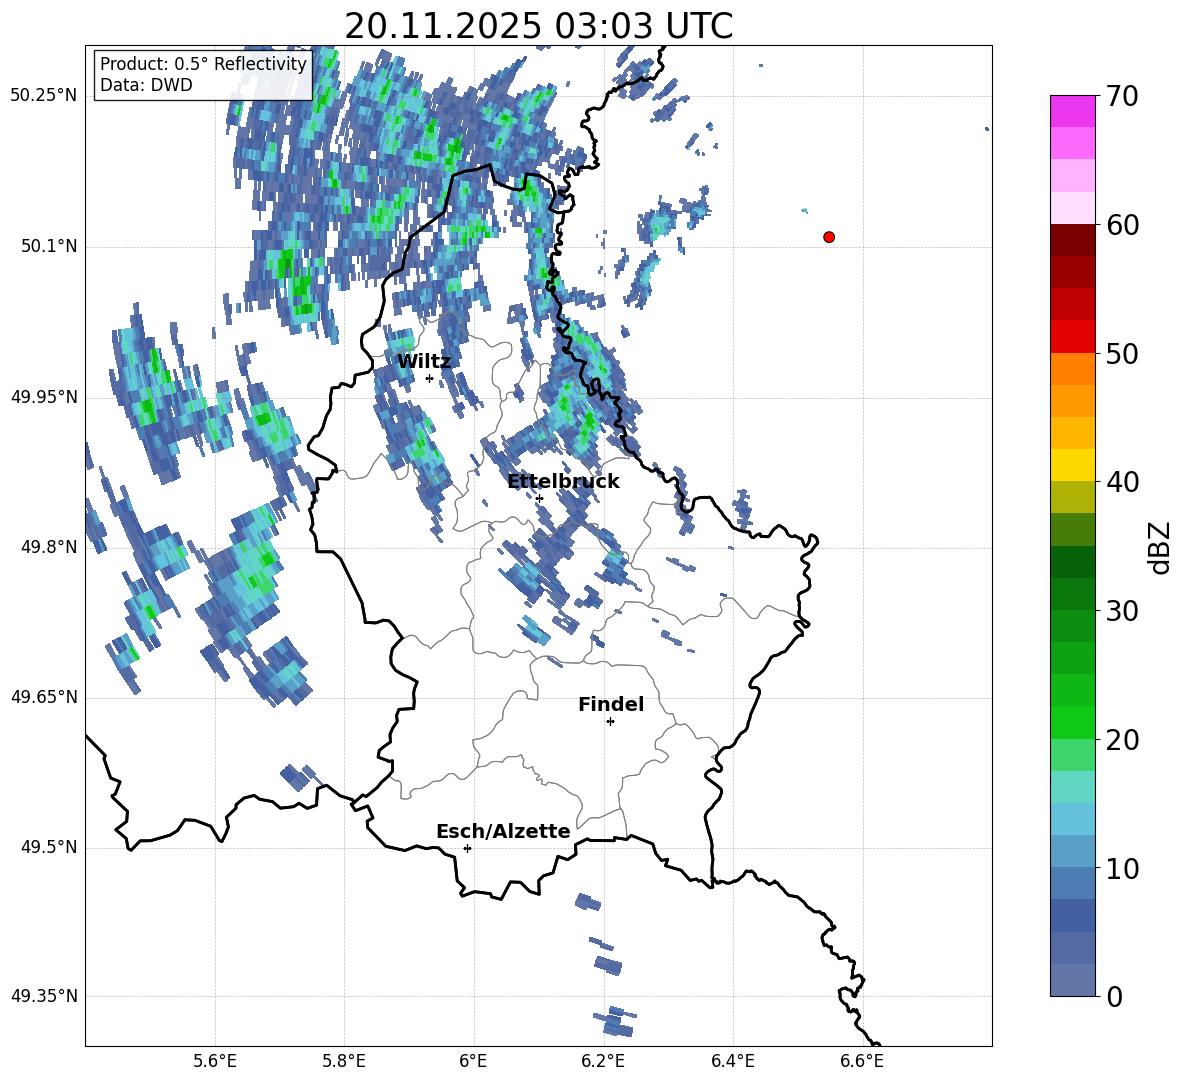The image size is (1184, 1081).
Task: Click the dBZ colorbar label
Action: (1161, 547)
